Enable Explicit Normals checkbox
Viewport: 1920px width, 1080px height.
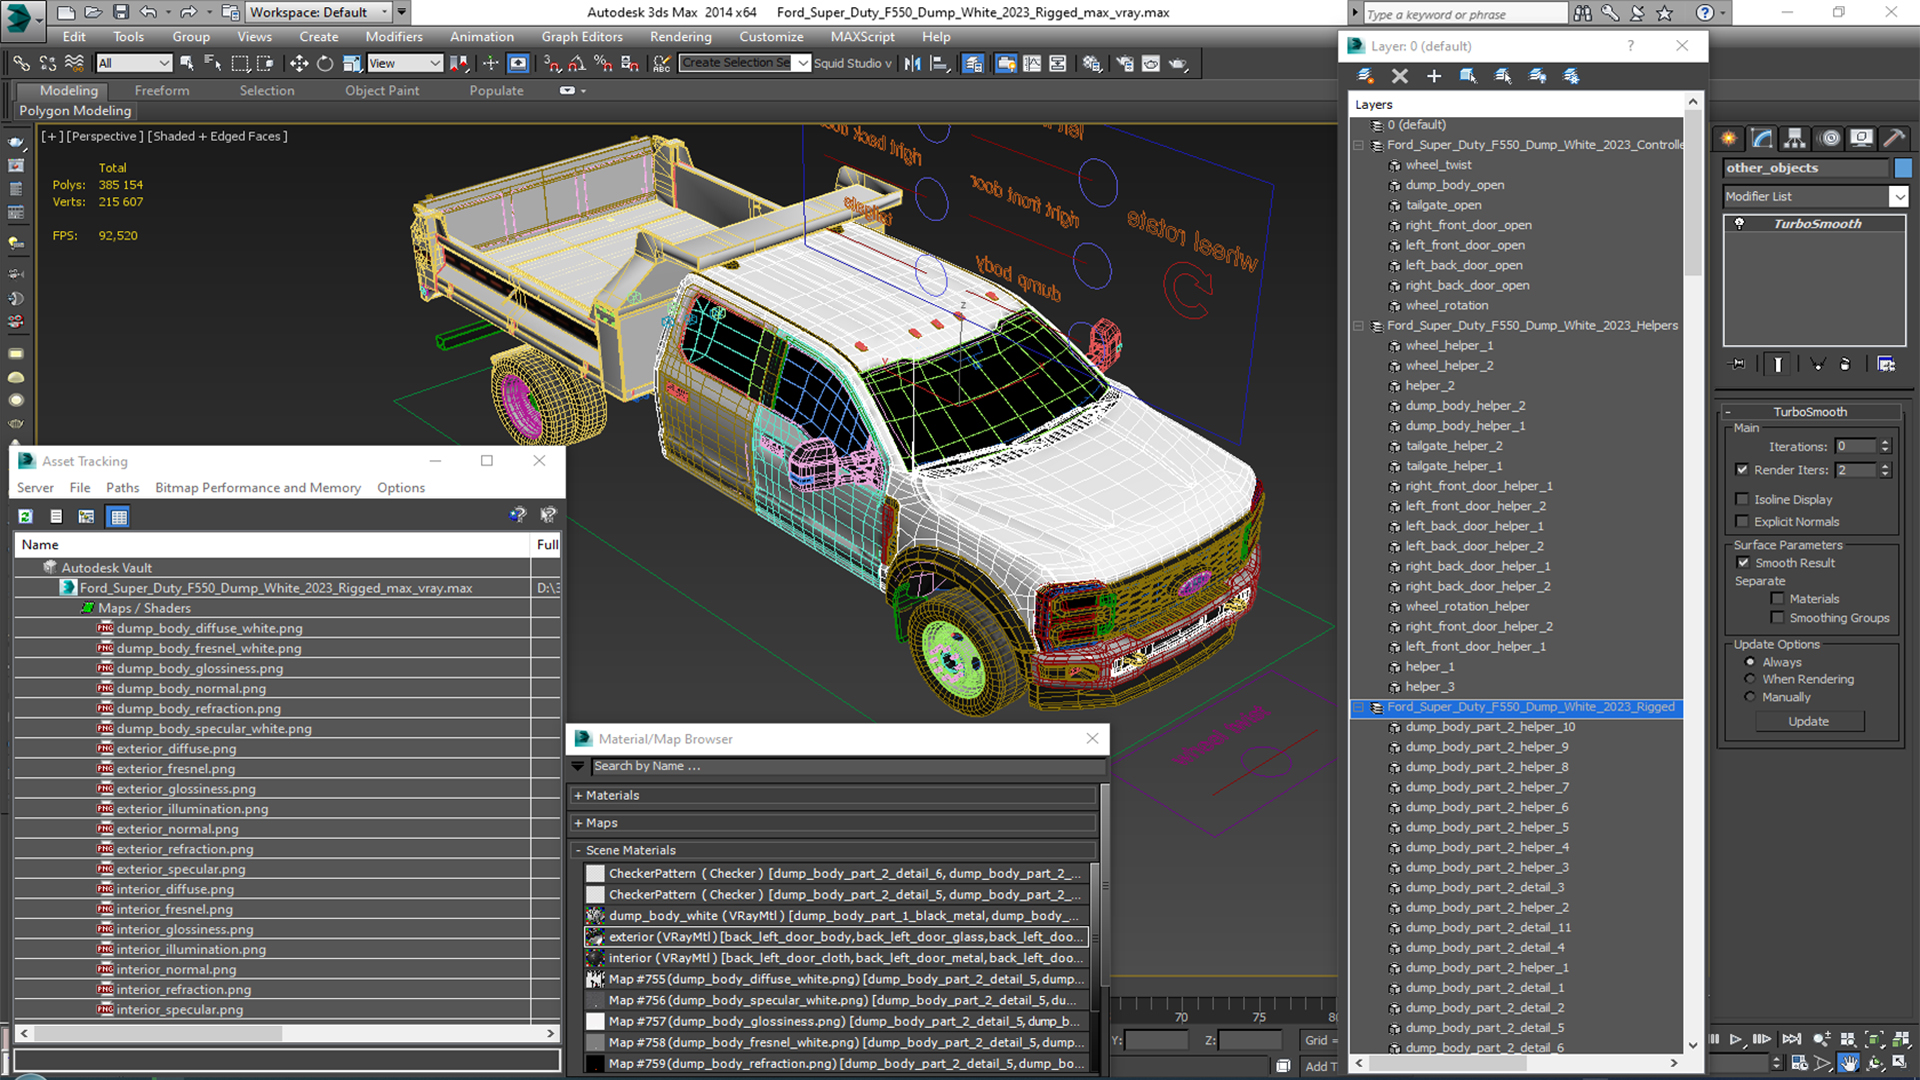tap(1742, 522)
